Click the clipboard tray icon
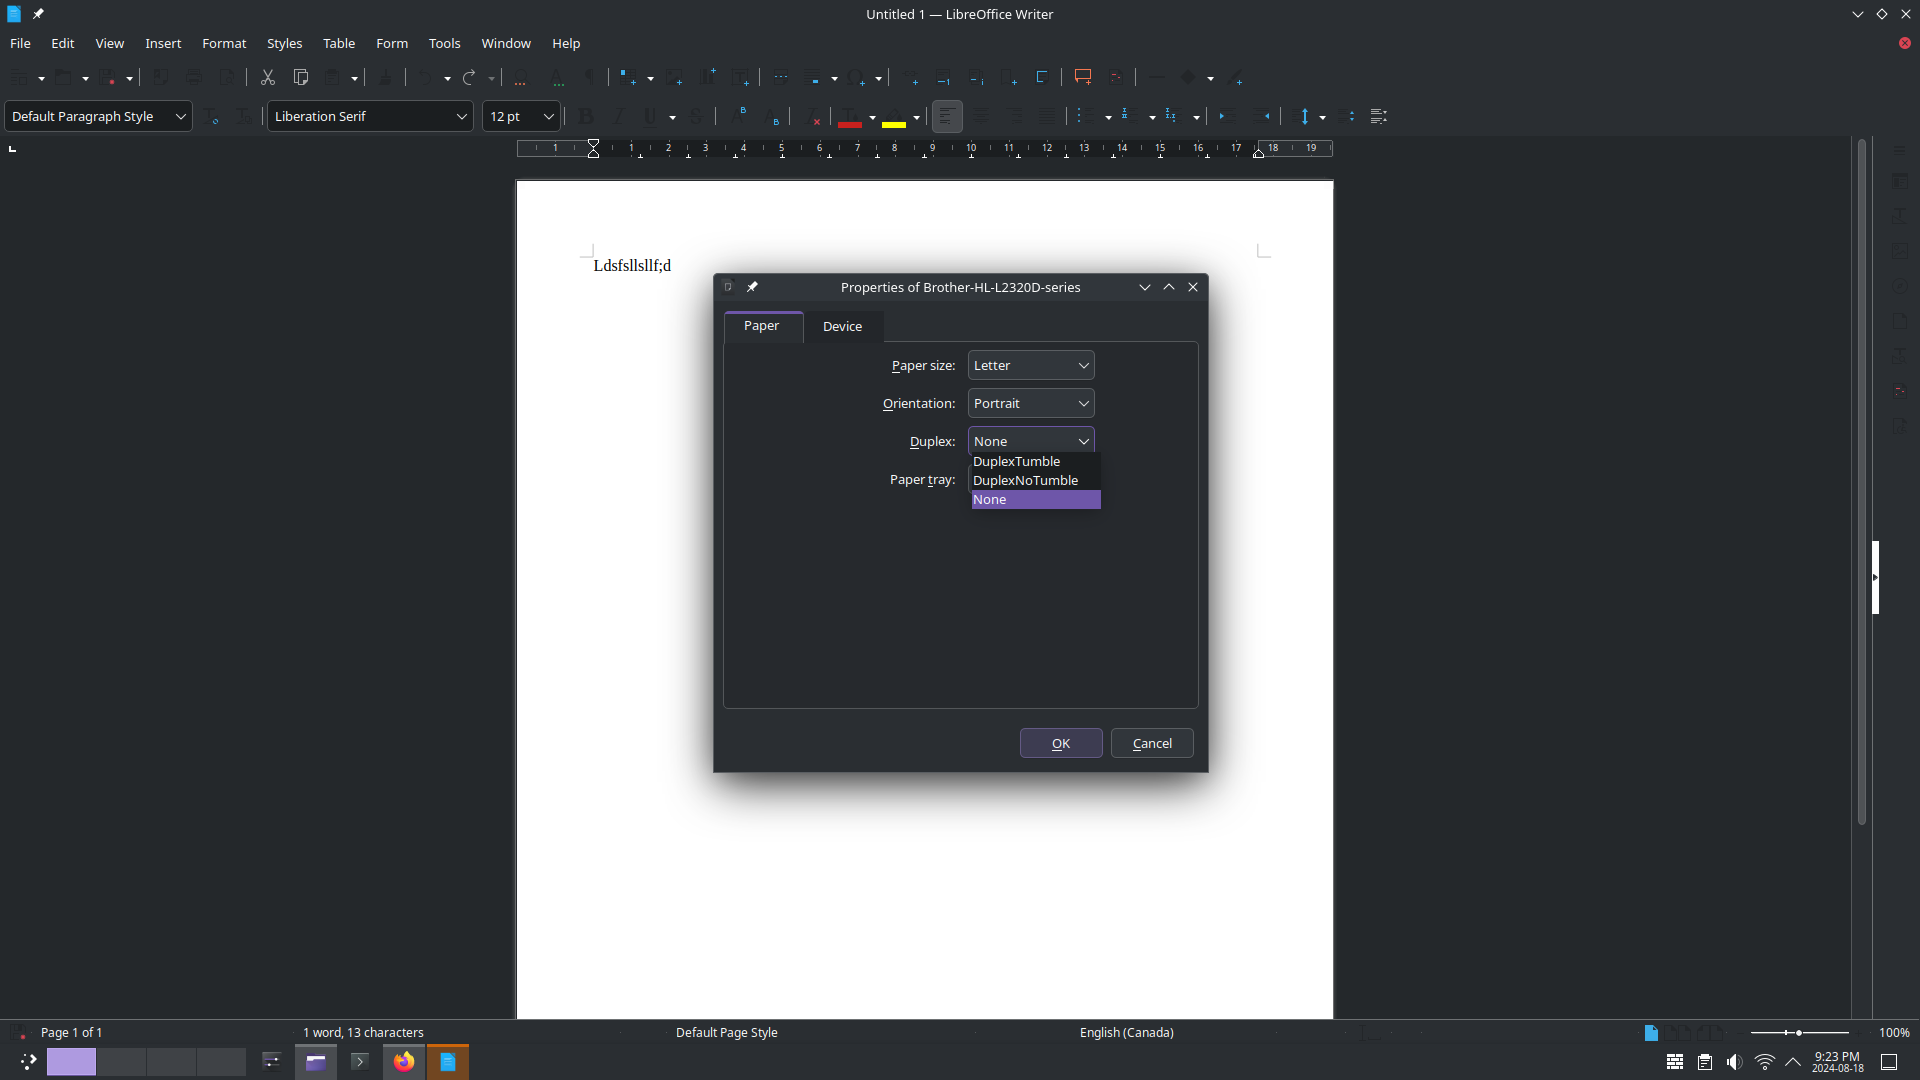 1704,1062
